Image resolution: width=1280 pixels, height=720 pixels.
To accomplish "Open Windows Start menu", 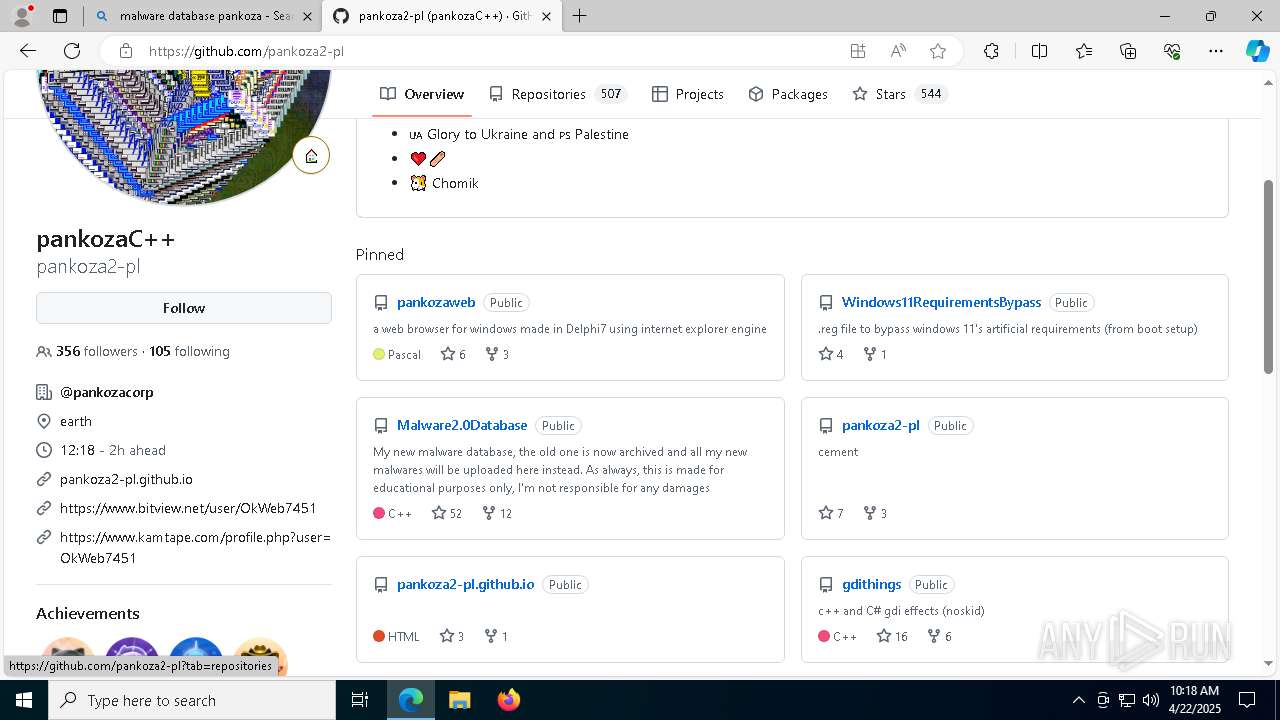I will click(x=24, y=700).
